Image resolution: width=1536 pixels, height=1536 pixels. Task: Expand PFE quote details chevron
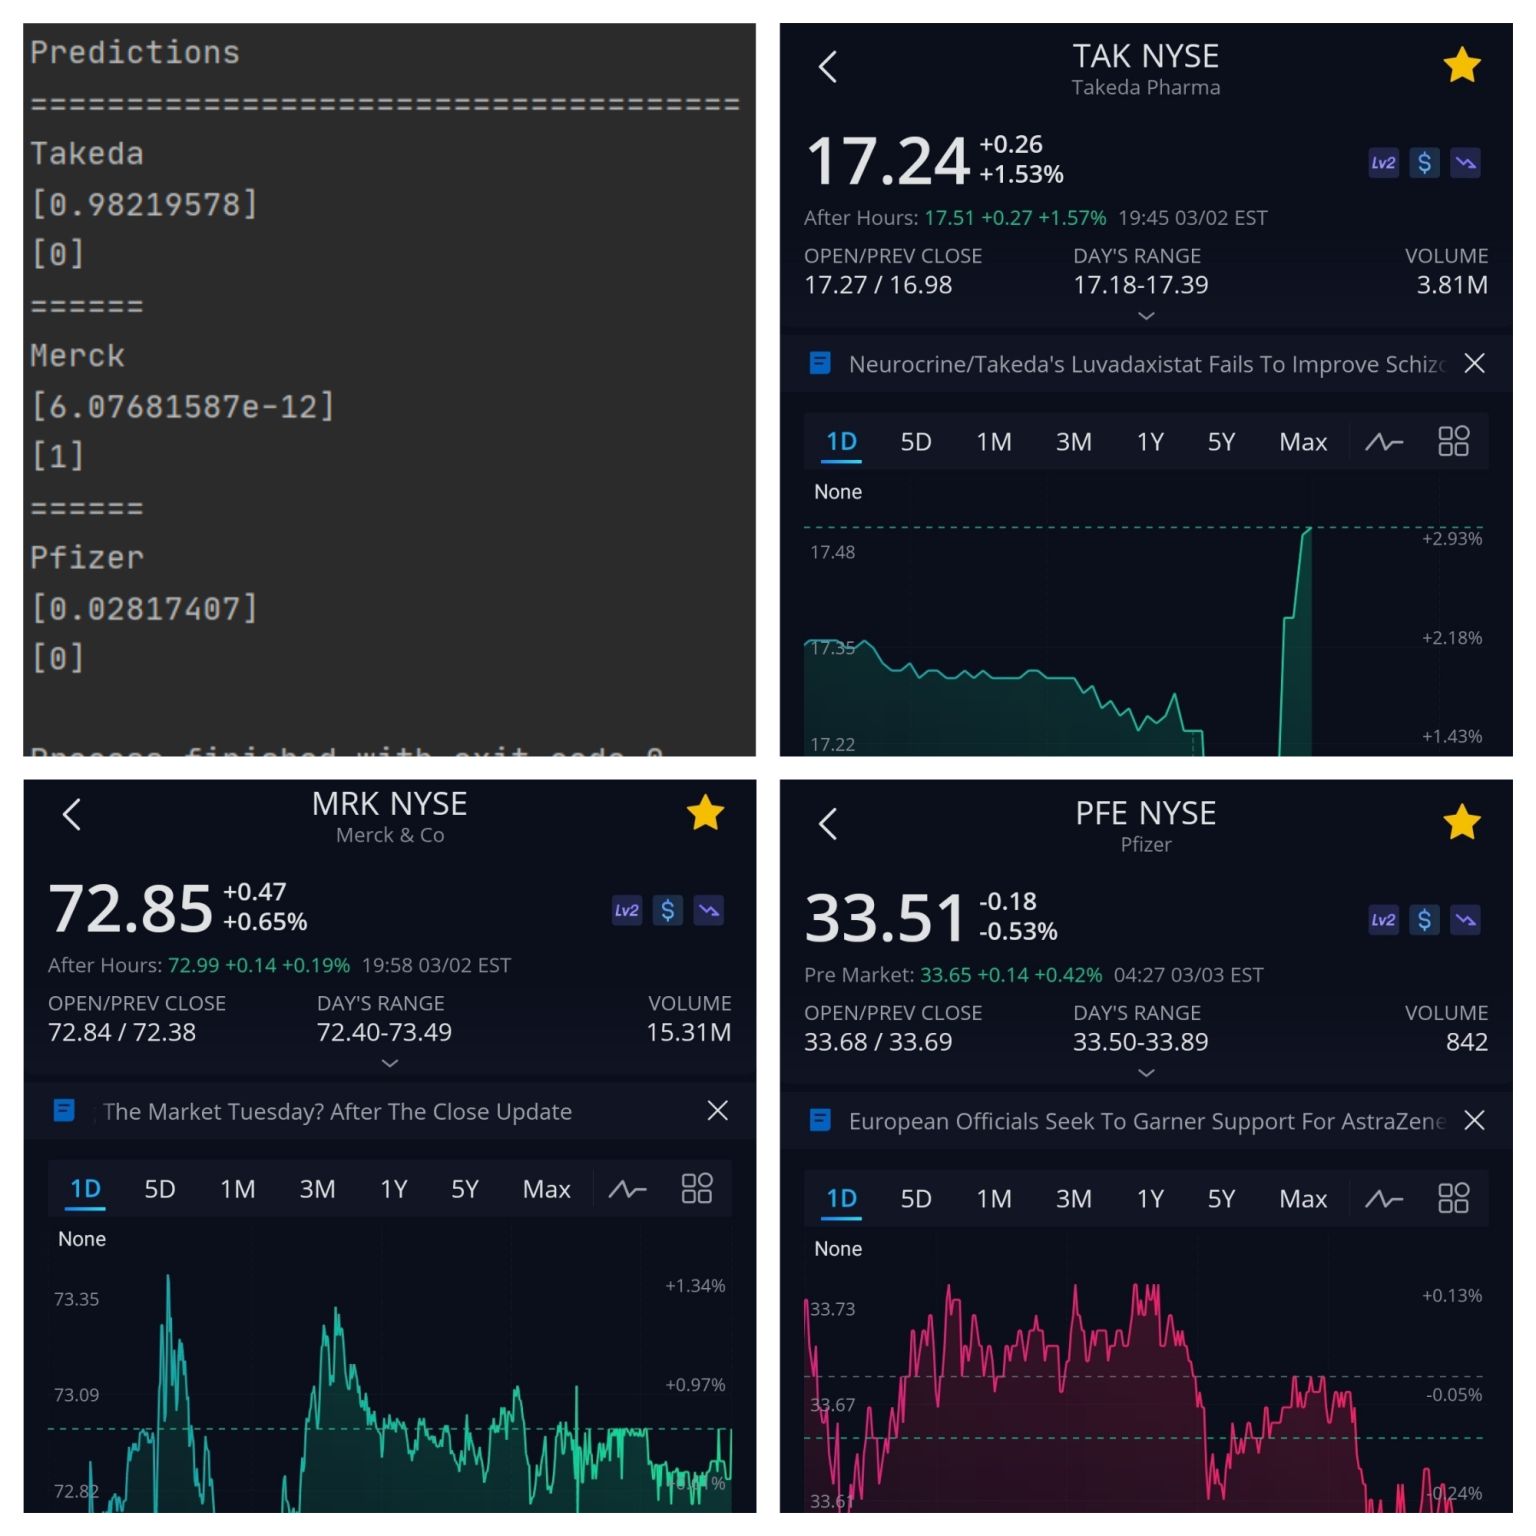1146,1073
